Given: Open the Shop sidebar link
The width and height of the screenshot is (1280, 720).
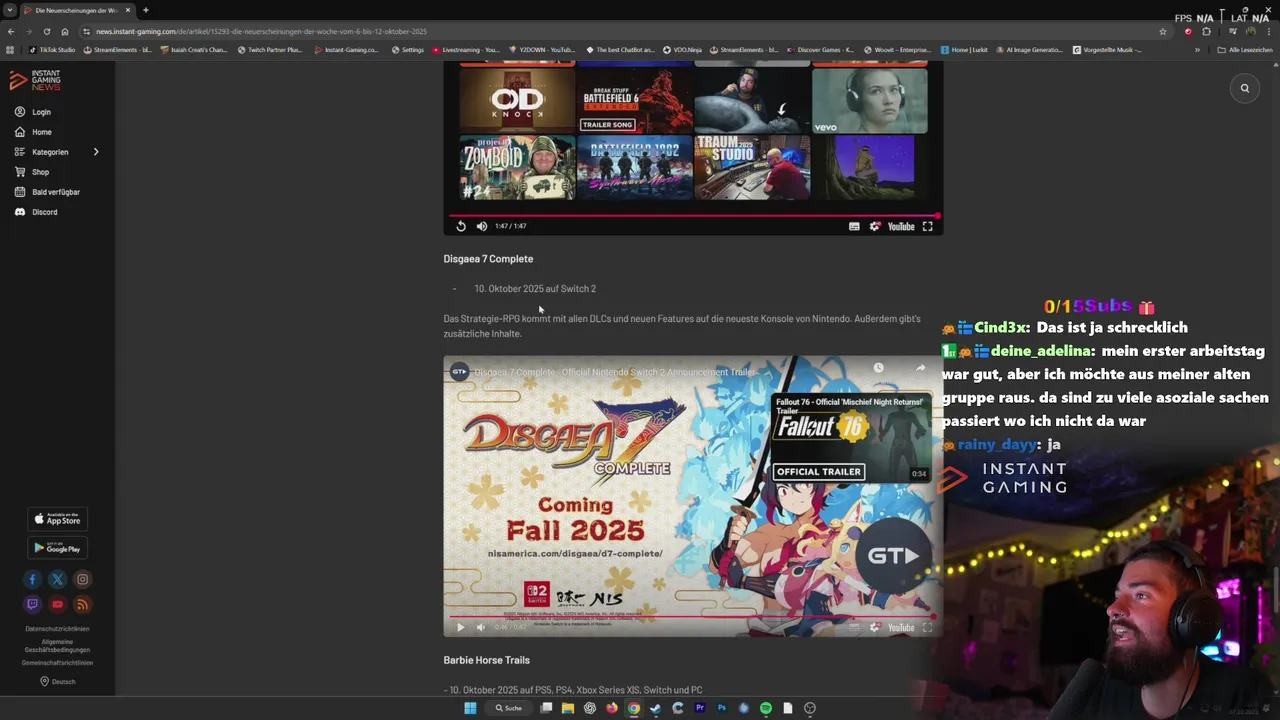Looking at the screenshot, I should coord(32,172).
